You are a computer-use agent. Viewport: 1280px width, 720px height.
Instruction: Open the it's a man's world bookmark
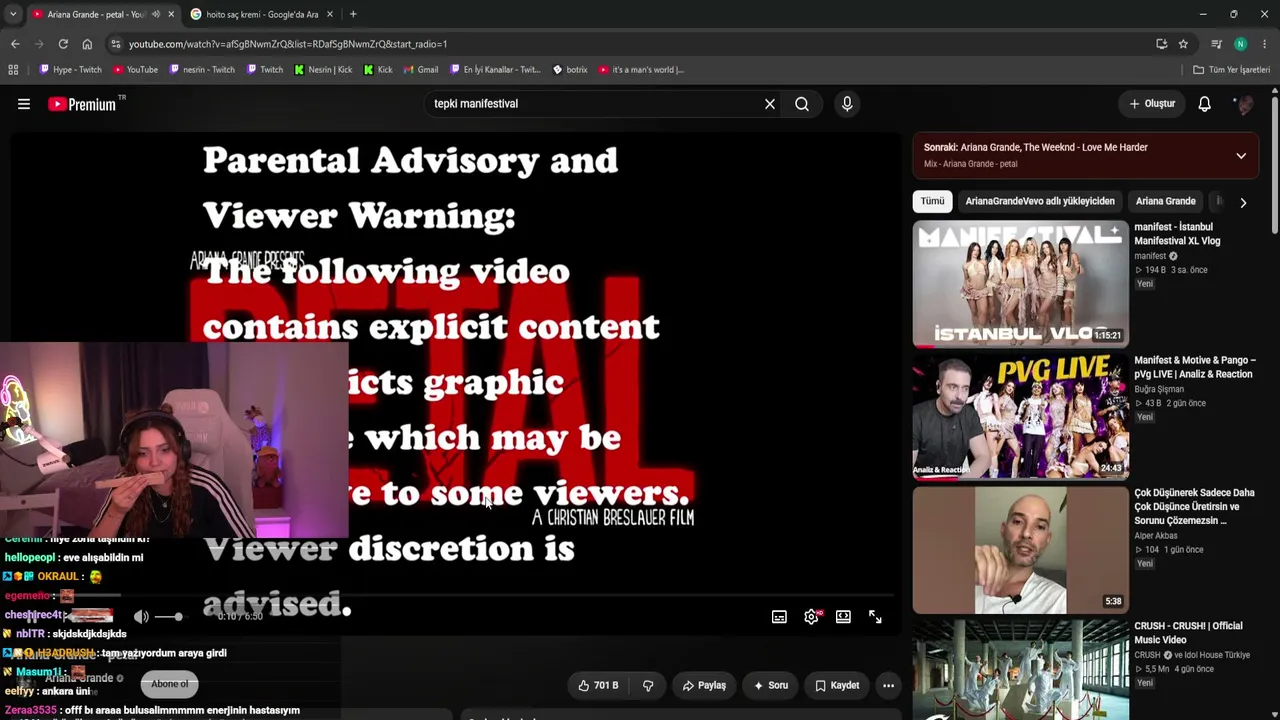coord(641,70)
